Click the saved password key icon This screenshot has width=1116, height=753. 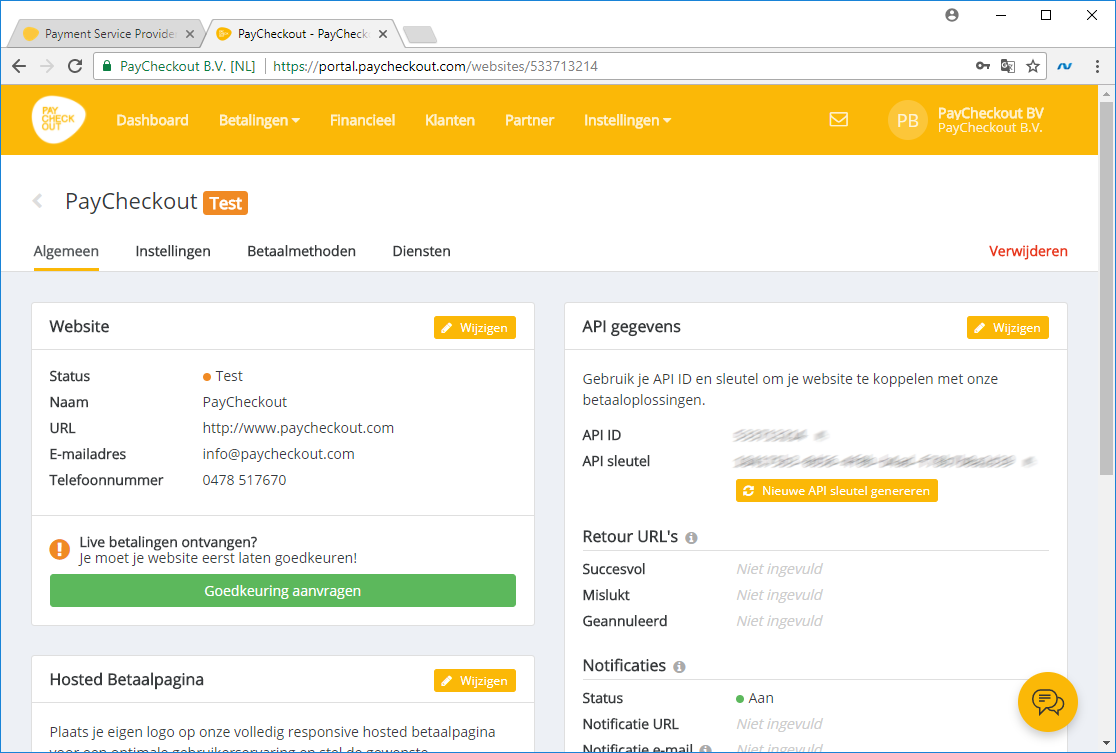point(983,66)
